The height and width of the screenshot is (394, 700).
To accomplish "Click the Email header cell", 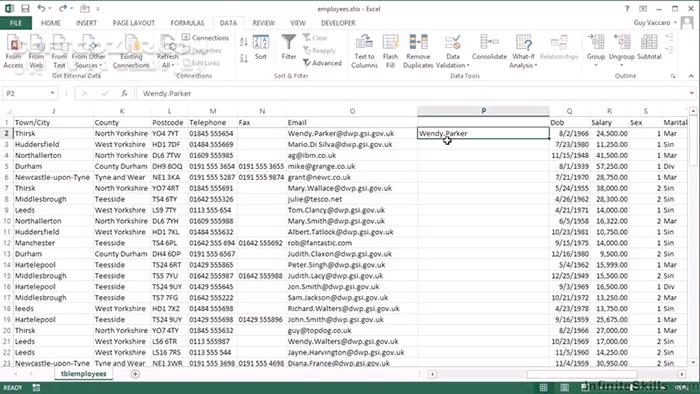I will click(x=352, y=122).
